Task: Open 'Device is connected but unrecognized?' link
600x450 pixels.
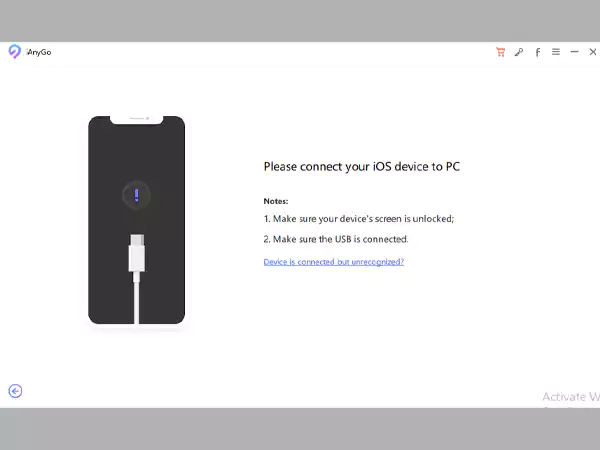Action: pos(334,262)
